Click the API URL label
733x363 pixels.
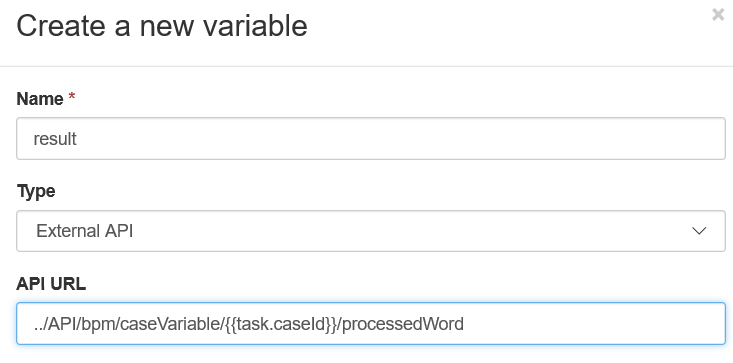[x=51, y=284]
